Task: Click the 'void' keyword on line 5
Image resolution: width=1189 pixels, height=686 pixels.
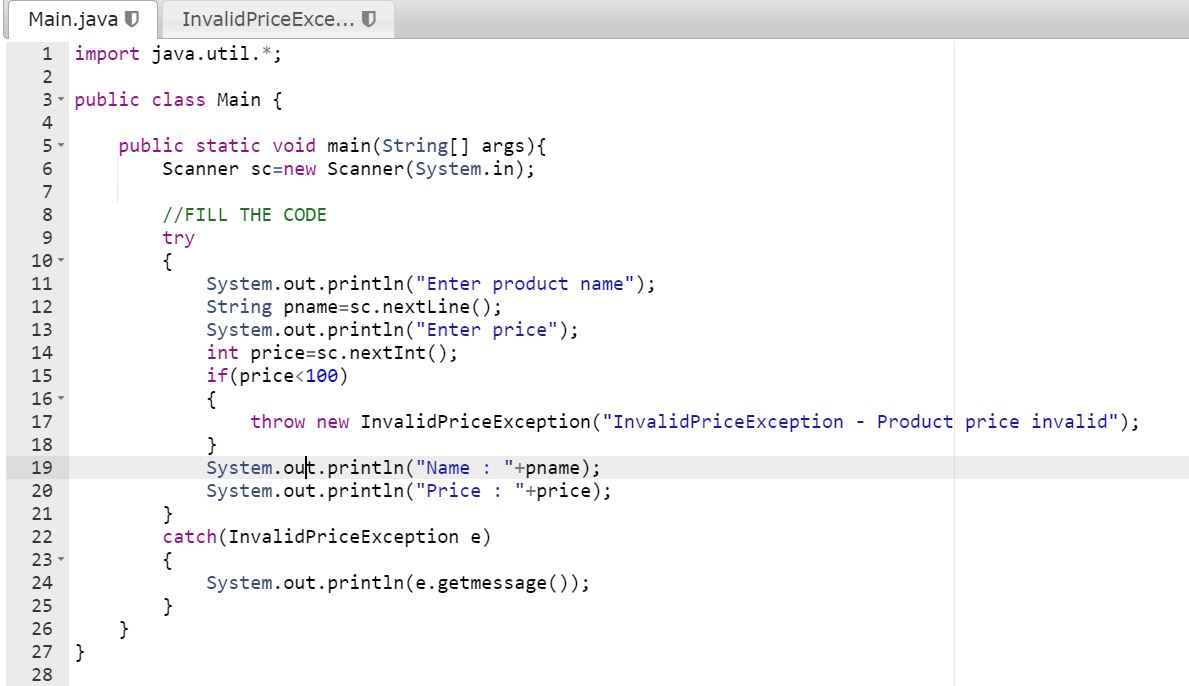Action: click(x=294, y=146)
